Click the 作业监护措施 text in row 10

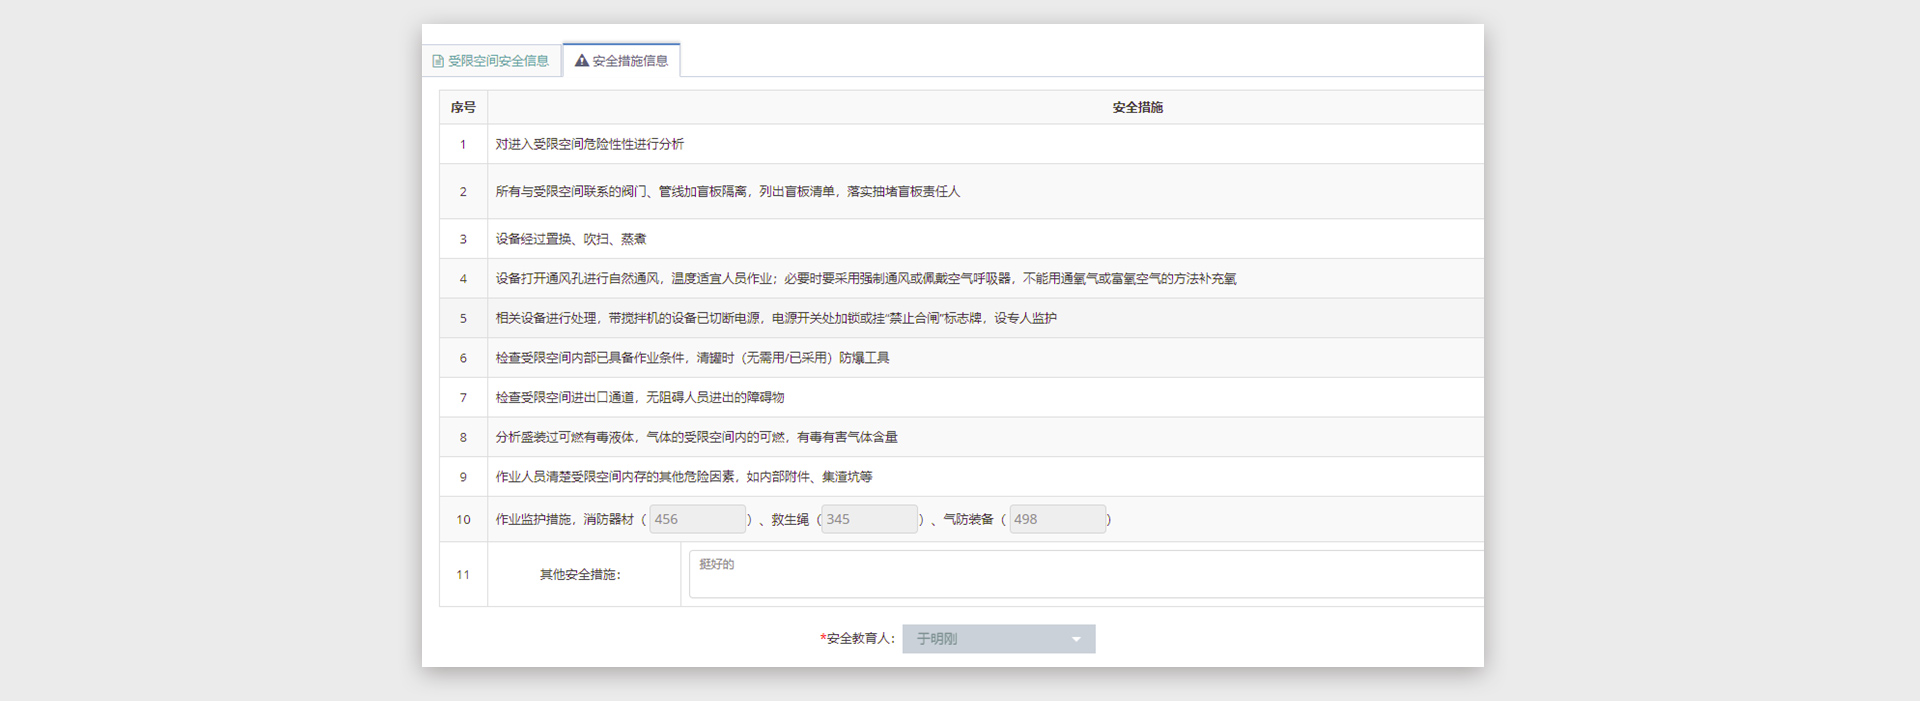534,519
